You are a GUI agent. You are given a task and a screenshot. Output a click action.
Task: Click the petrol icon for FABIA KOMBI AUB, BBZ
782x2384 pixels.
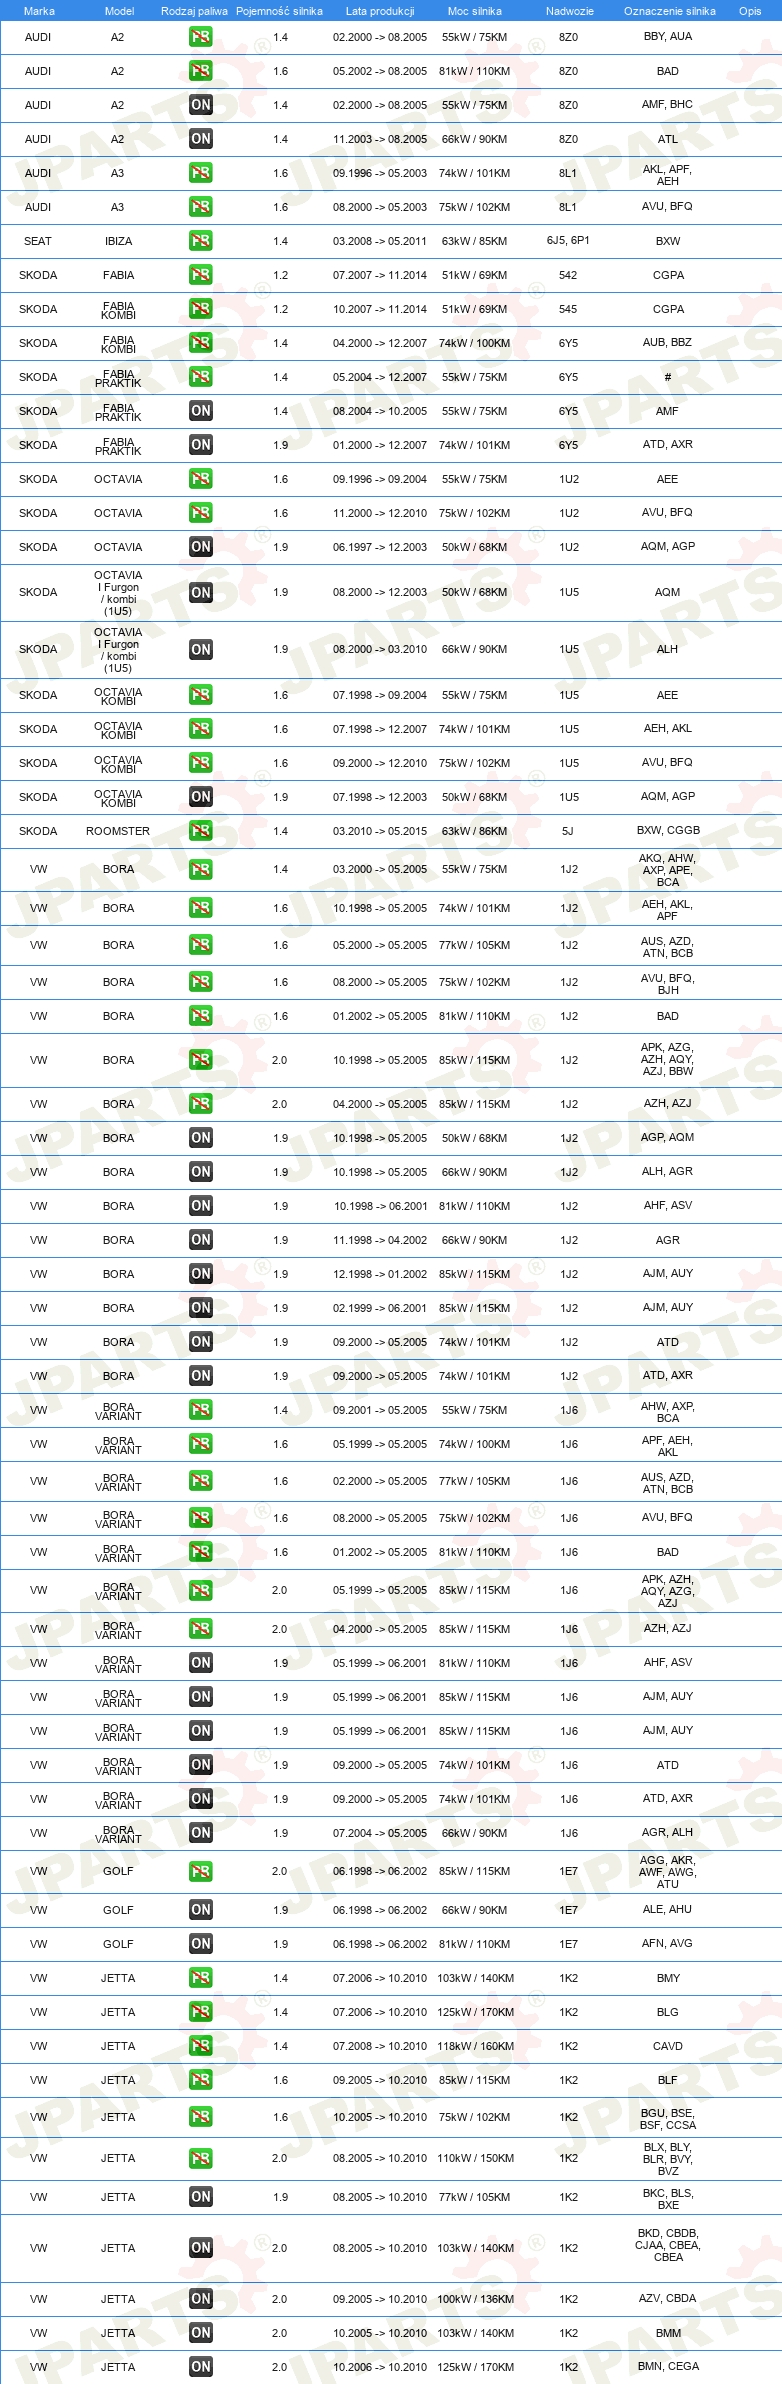click(200, 343)
